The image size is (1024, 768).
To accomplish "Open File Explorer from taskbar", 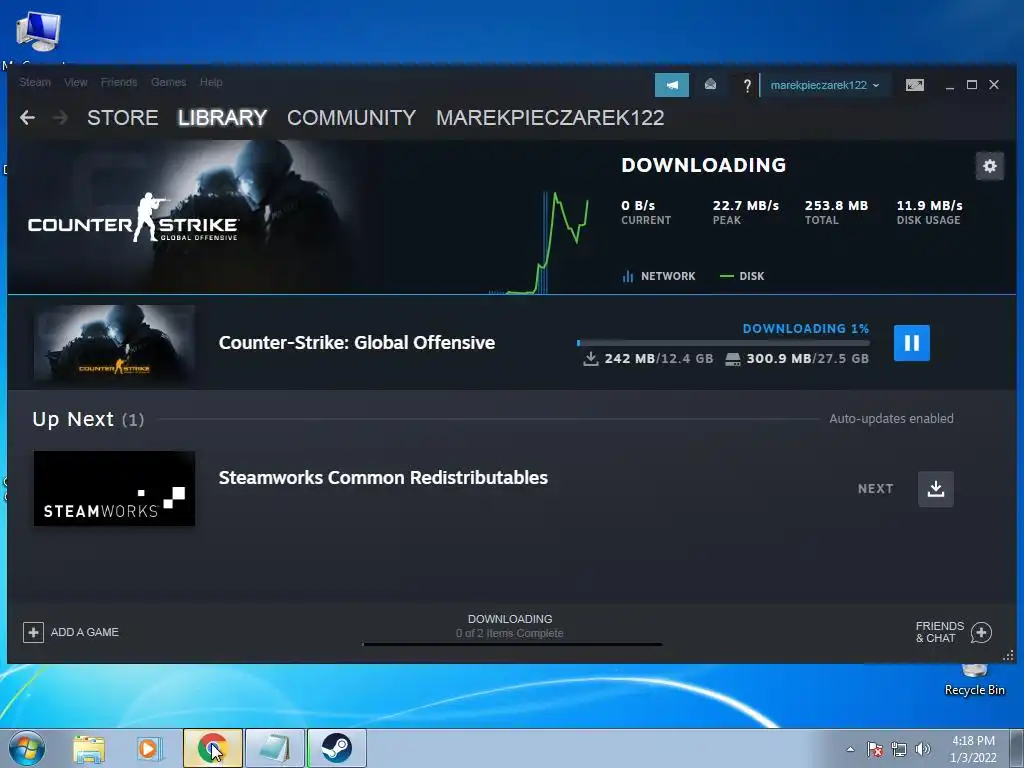I will [x=89, y=749].
